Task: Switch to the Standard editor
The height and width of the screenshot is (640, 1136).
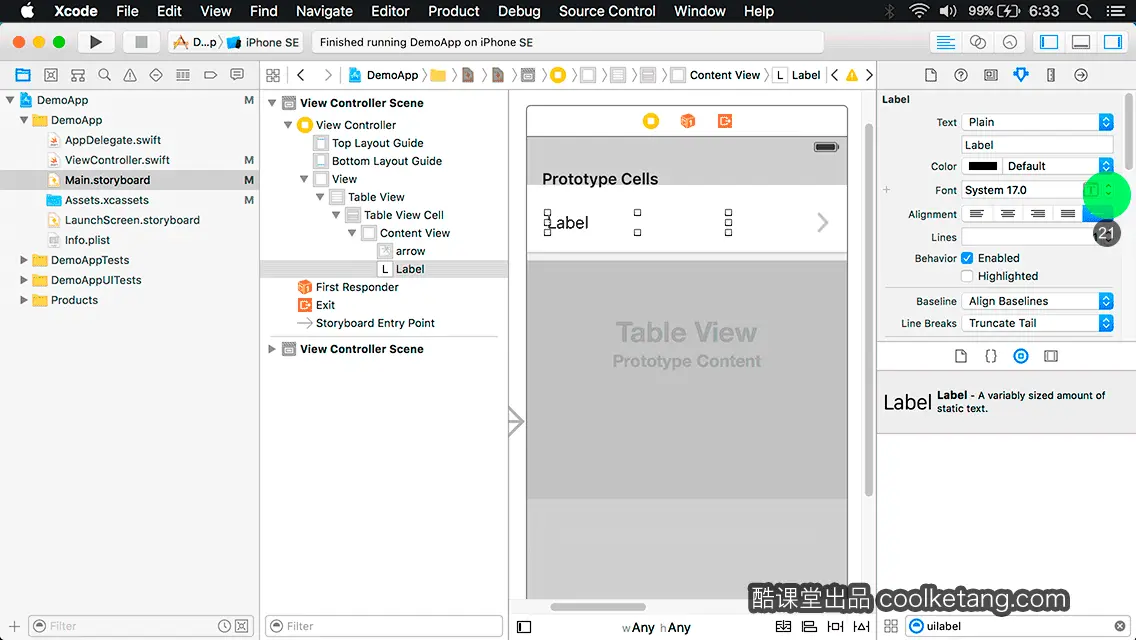Action: click(945, 42)
